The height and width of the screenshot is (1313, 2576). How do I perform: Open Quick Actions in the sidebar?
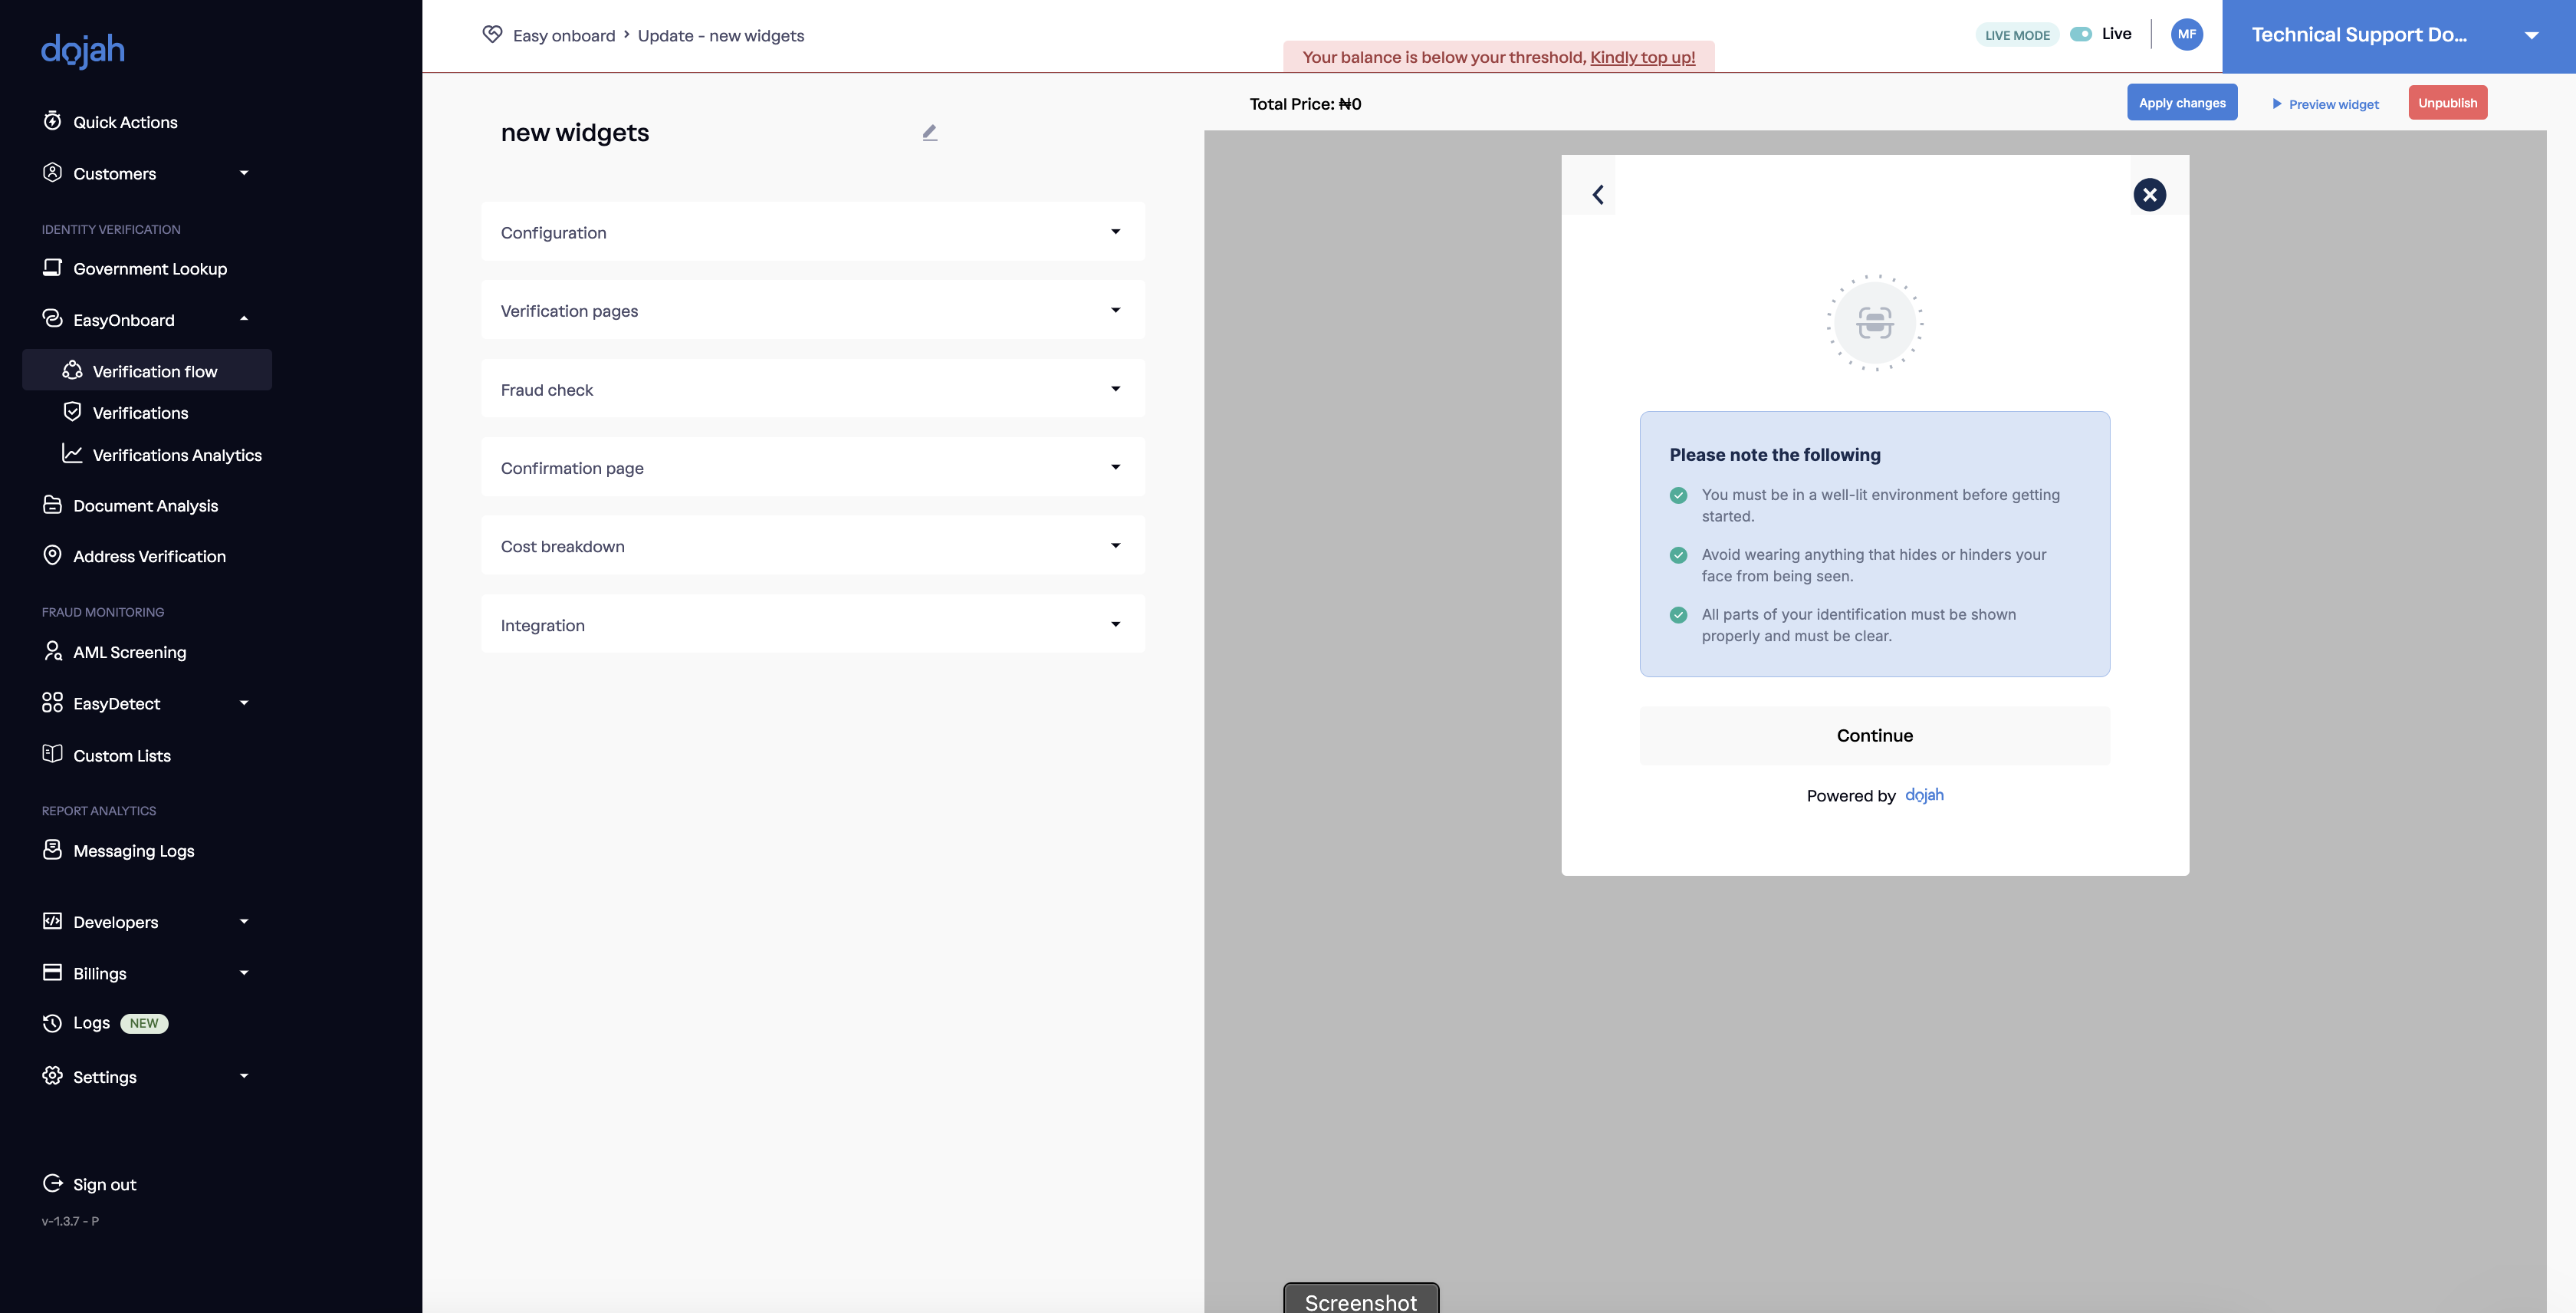pos(125,122)
